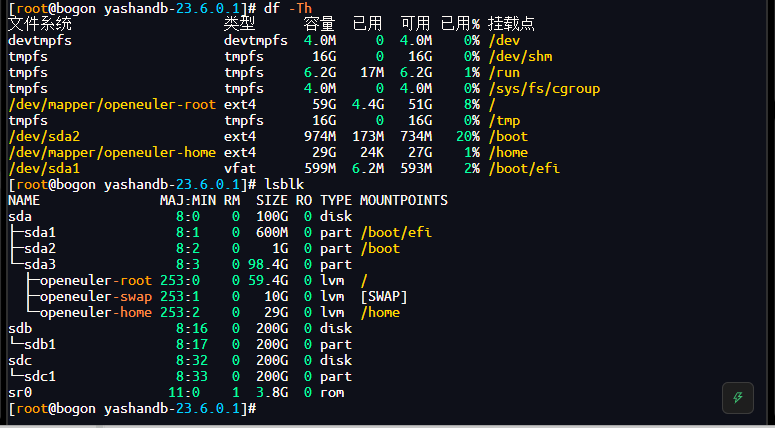Screen dimensions: 775x428
Task: Click the 'sdb' disk name
Action: [x=20, y=328]
